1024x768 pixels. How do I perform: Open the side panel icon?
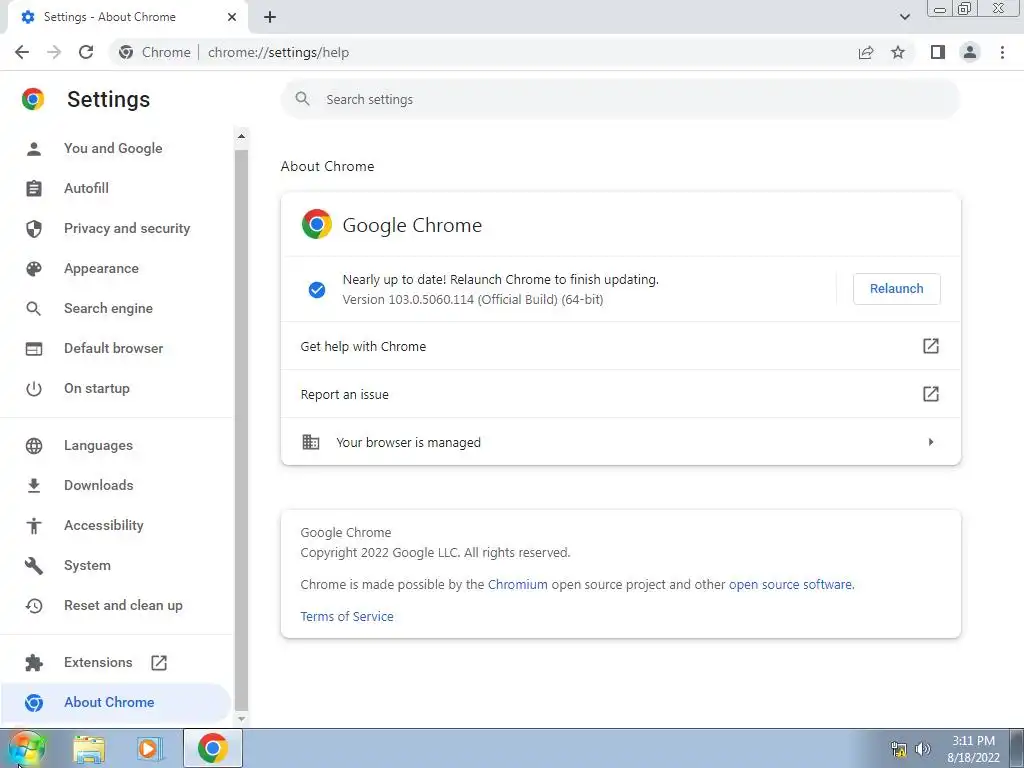point(938,52)
